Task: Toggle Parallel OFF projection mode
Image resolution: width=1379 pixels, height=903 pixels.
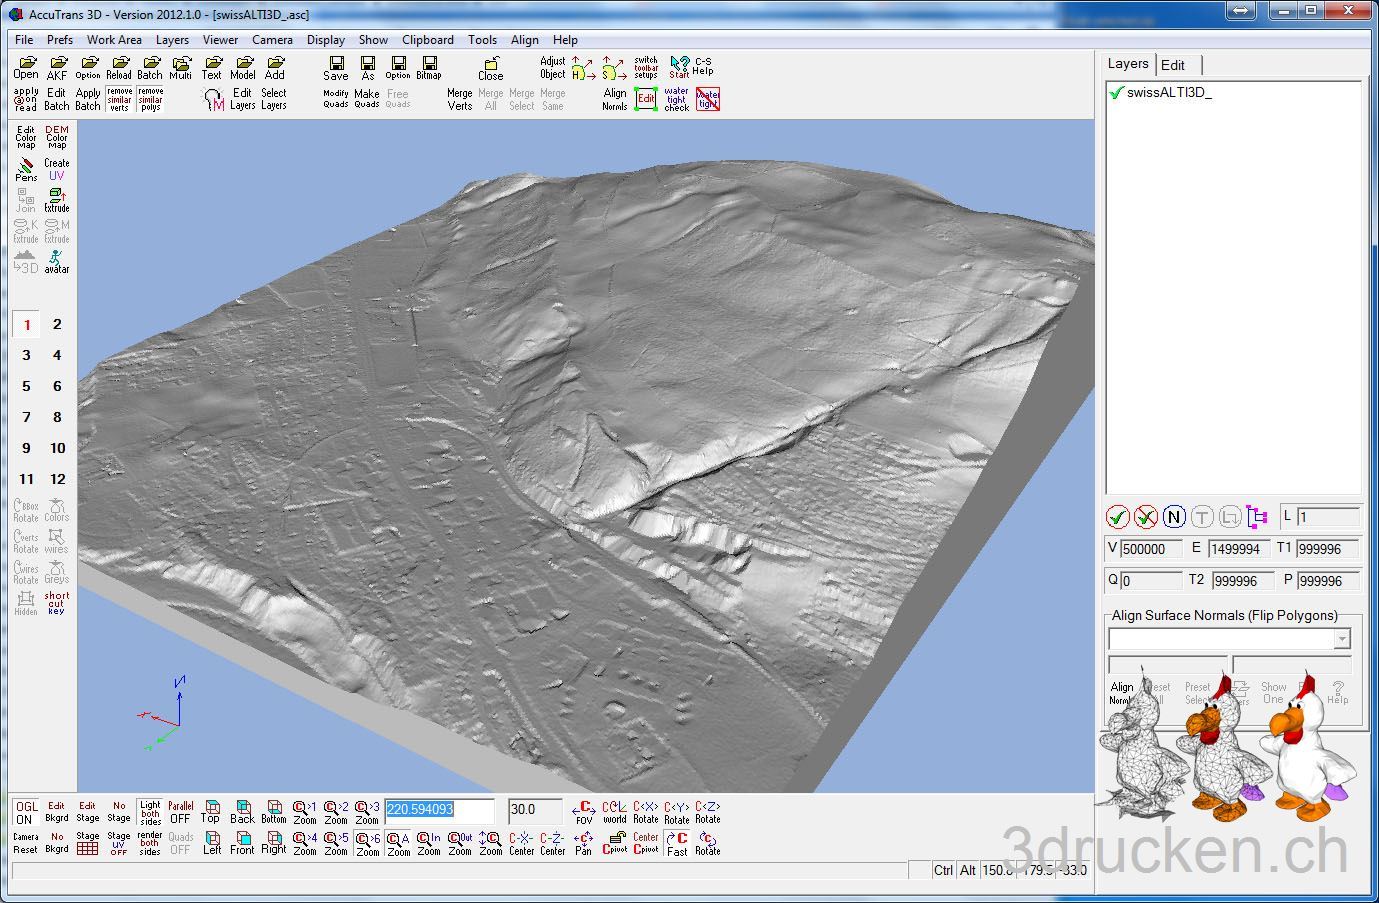Action: tap(181, 812)
